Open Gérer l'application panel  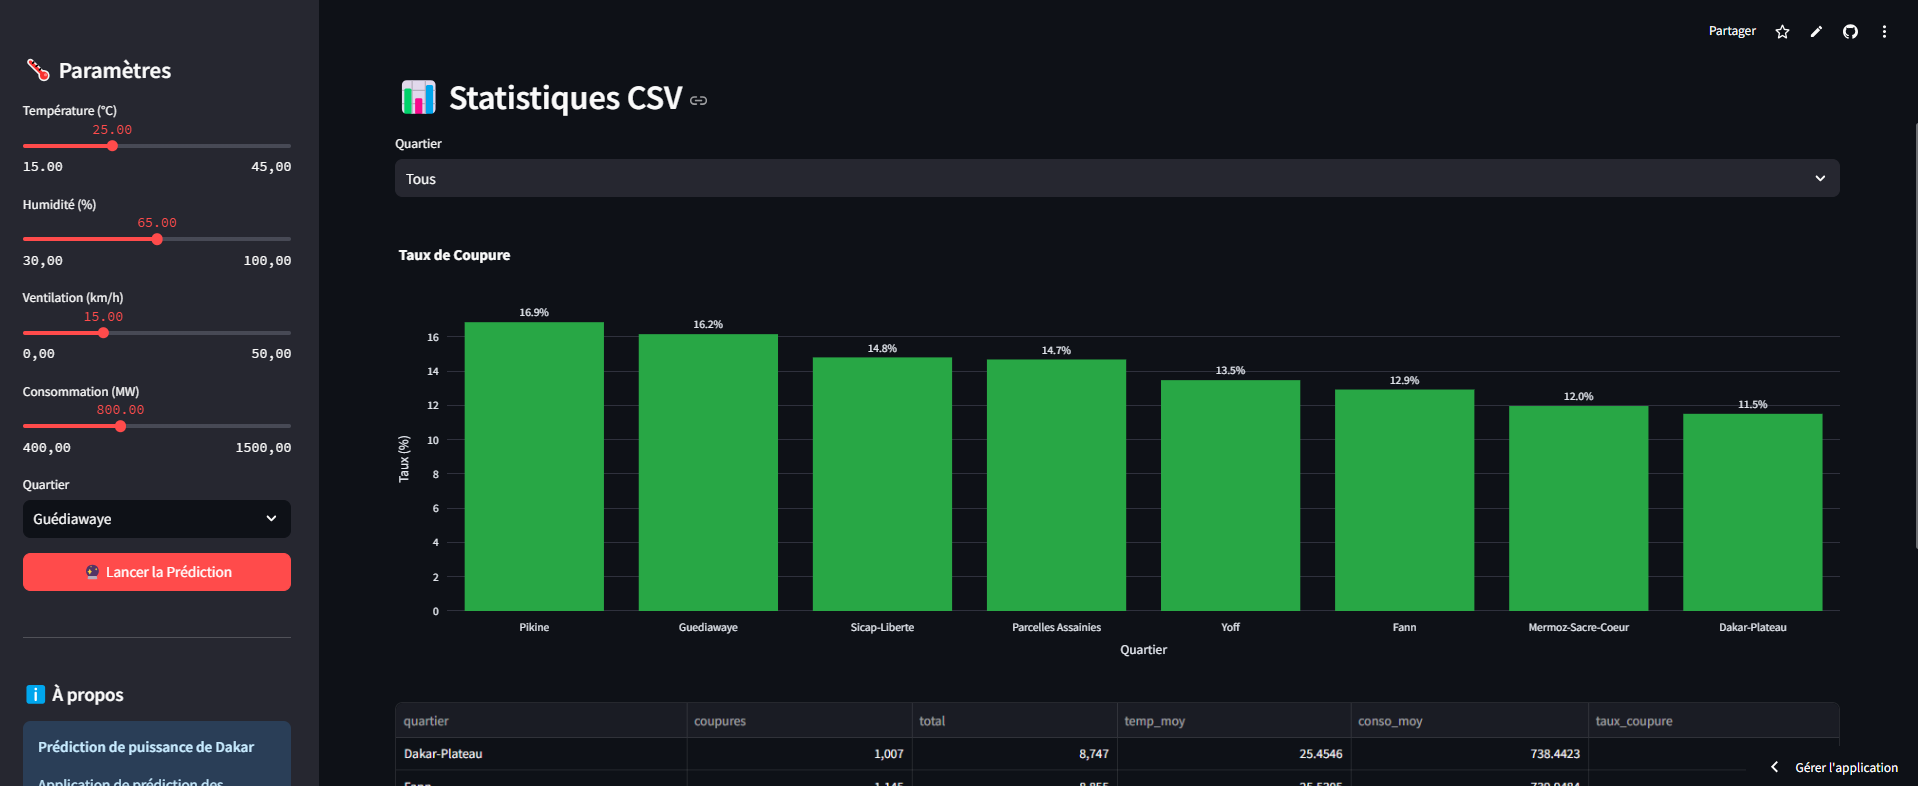point(1846,767)
